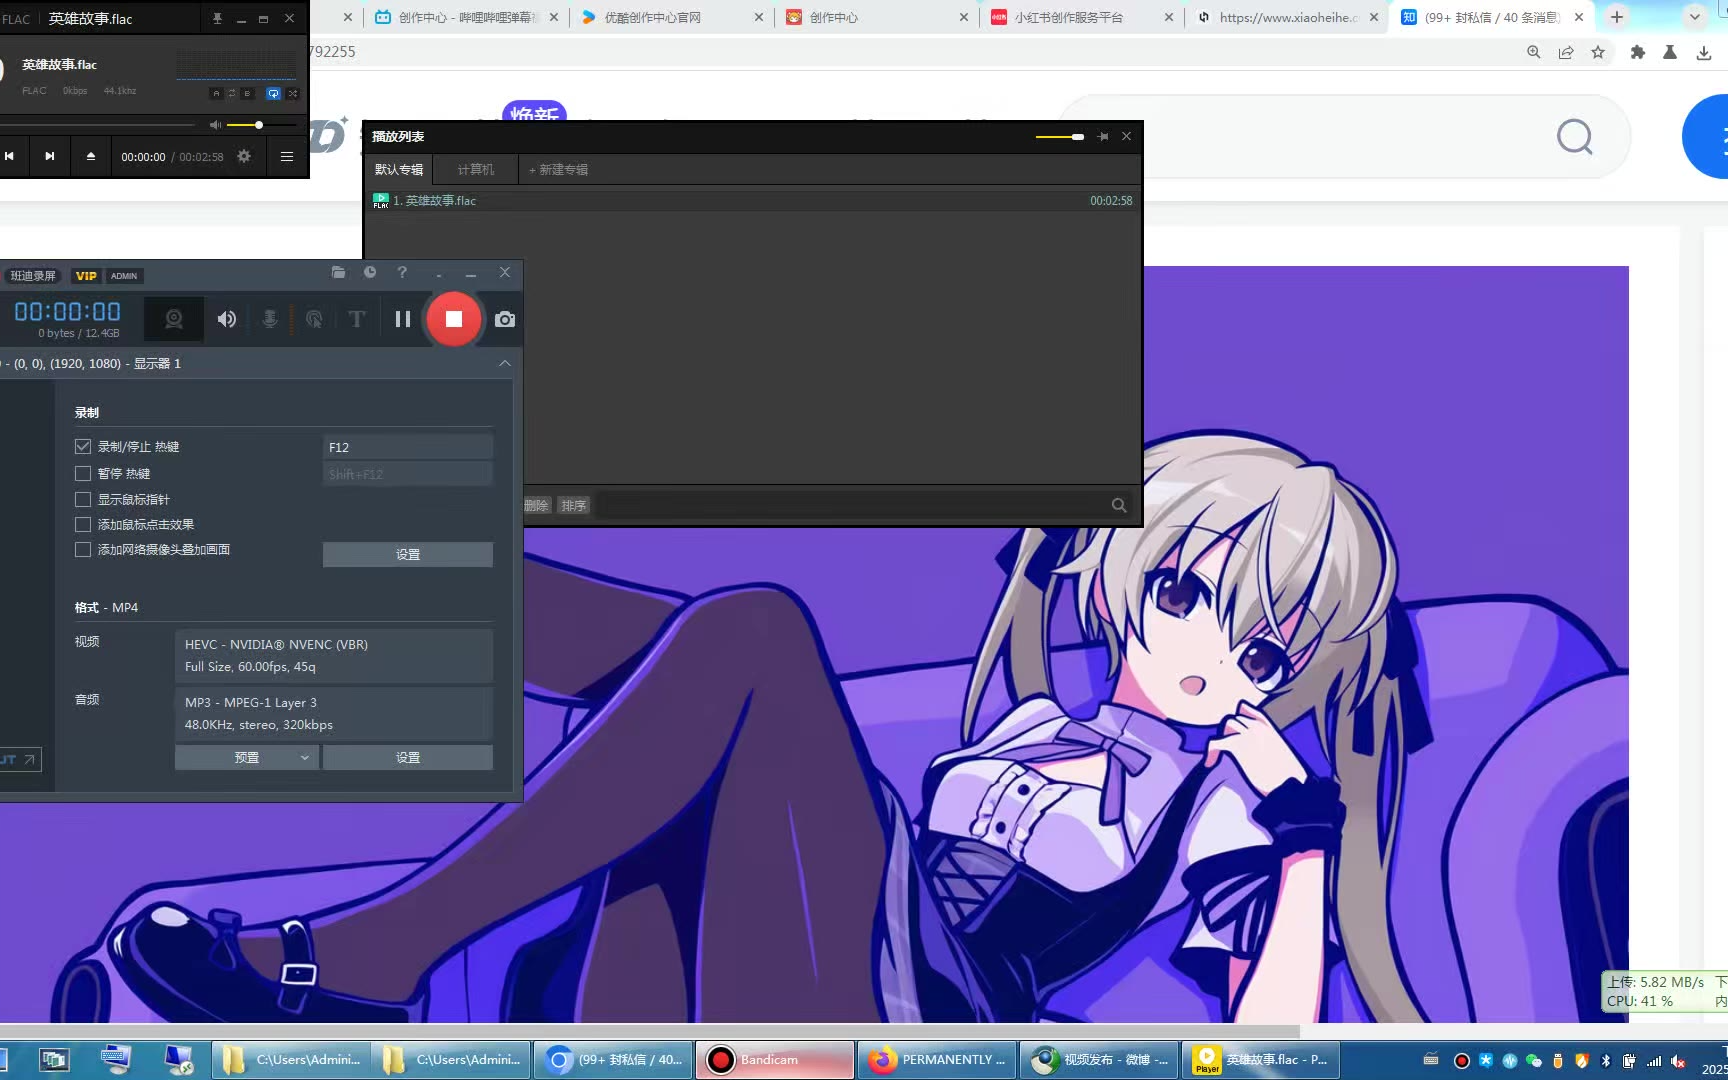Pause the Bandicam recording
1728x1080 pixels.
pos(403,319)
